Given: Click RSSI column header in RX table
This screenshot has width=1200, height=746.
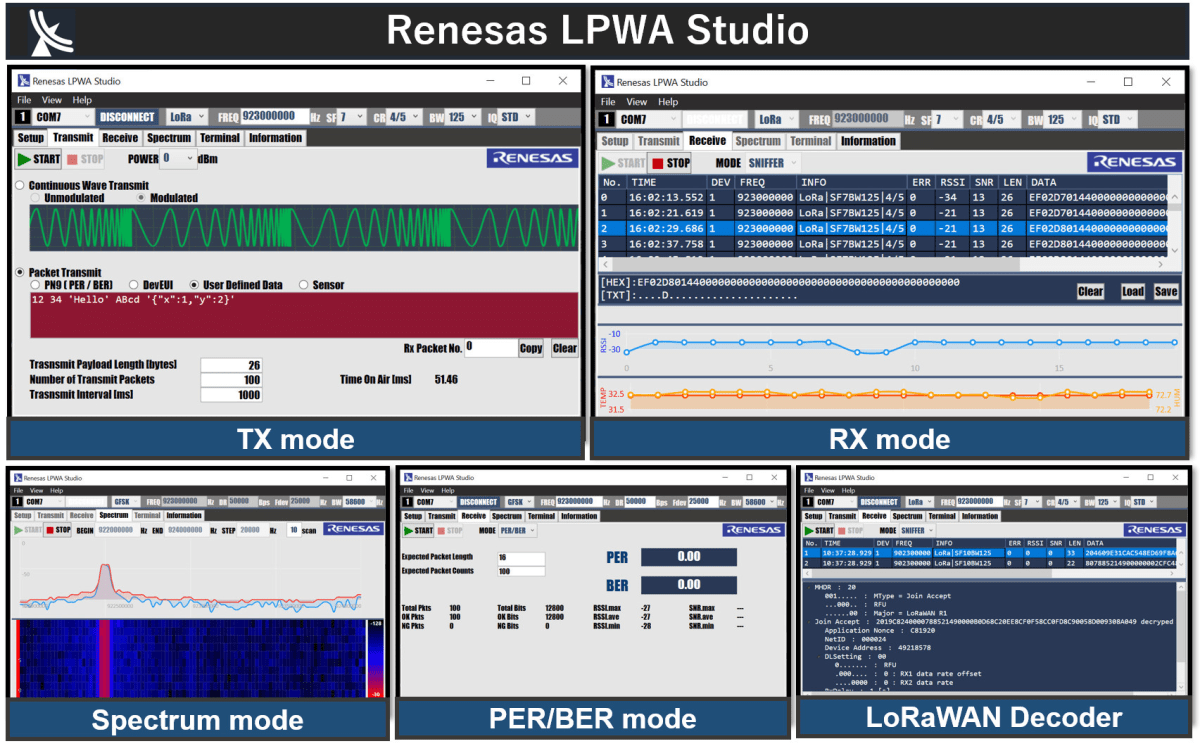Looking at the screenshot, I should pyautogui.click(x=950, y=182).
